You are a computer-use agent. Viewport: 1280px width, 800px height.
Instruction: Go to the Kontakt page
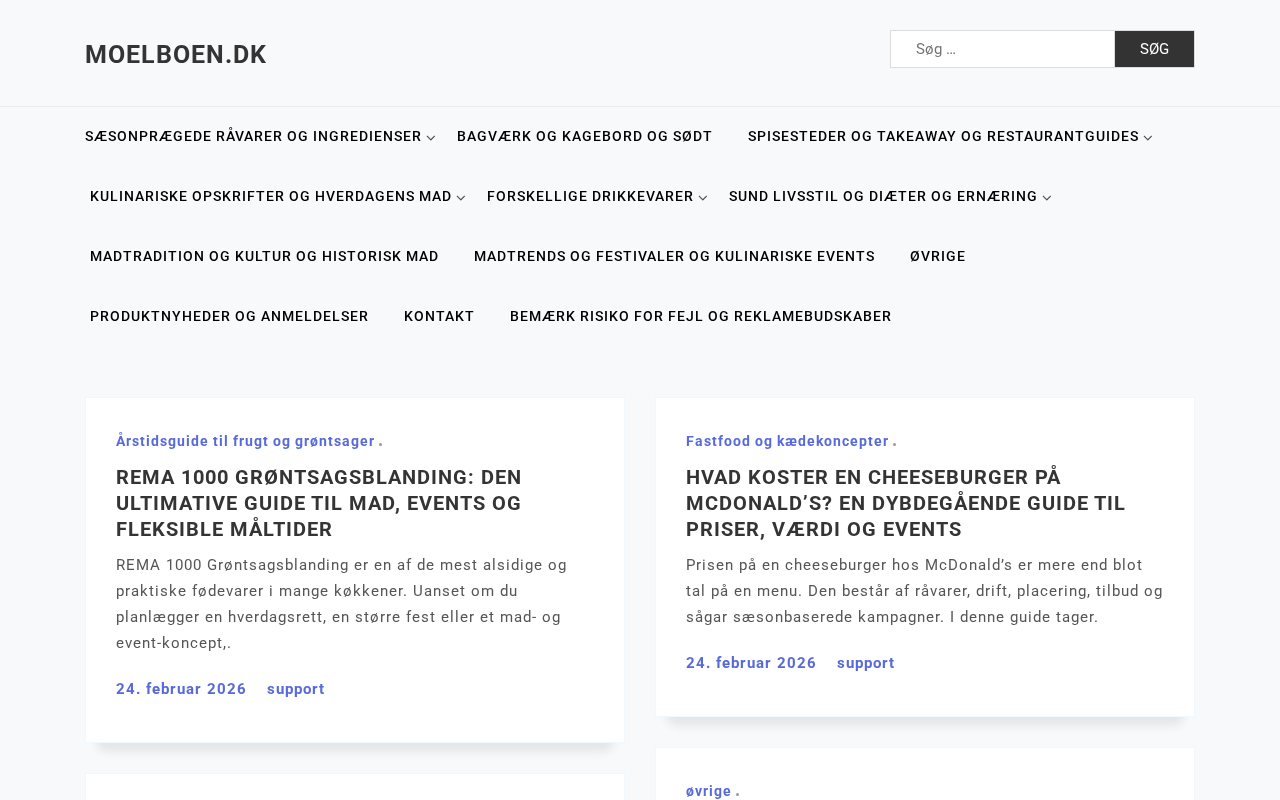pos(439,317)
